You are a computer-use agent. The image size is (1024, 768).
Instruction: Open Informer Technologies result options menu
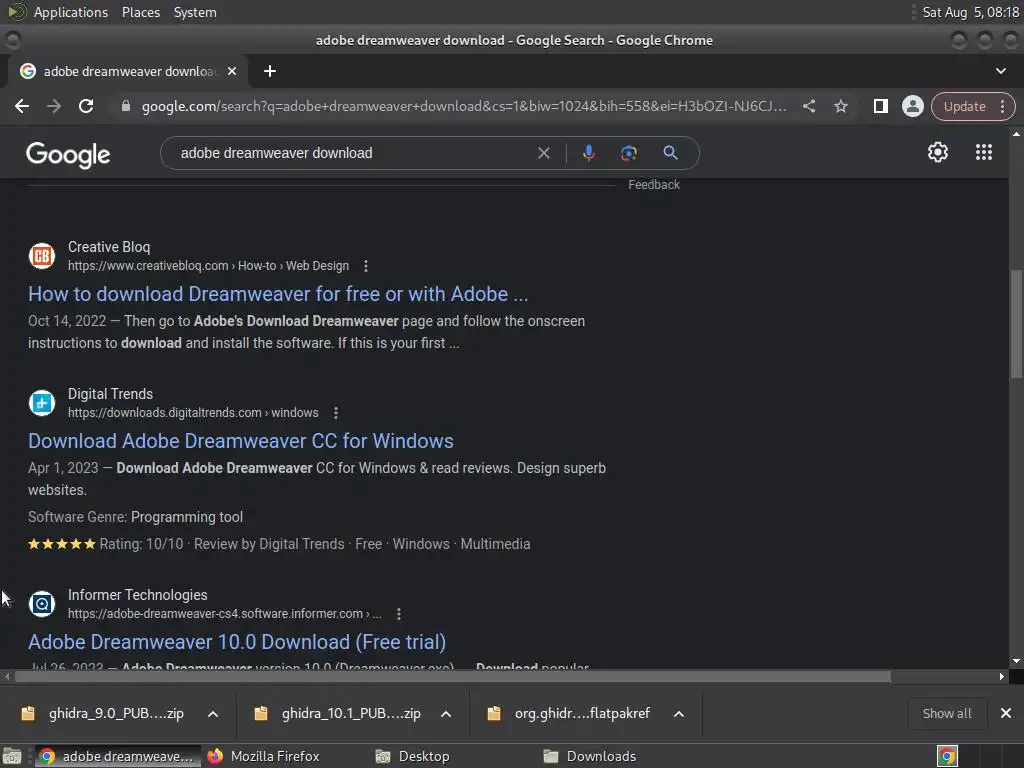click(x=398, y=614)
